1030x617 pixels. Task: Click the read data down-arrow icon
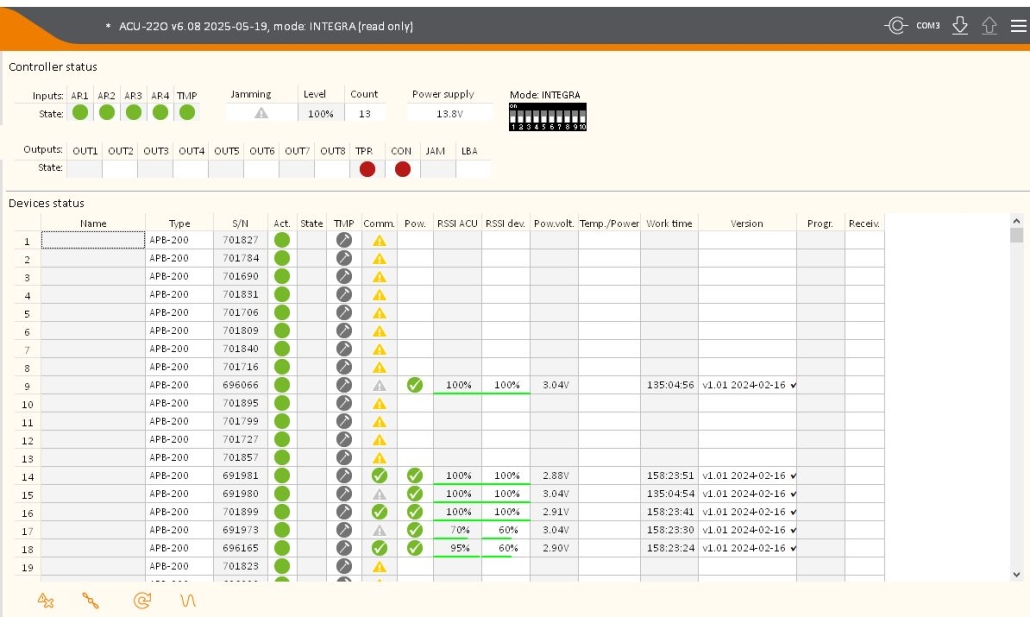click(960, 26)
